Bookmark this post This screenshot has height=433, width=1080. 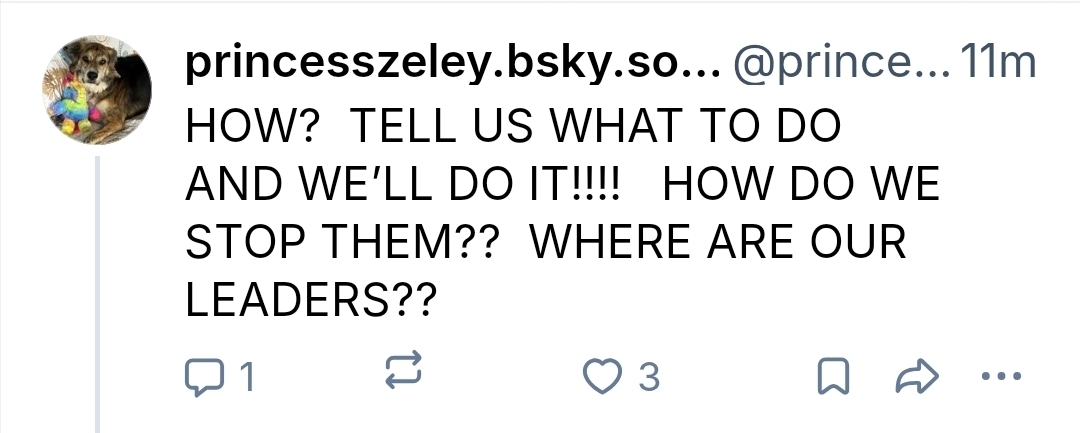[x=831, y=377]
